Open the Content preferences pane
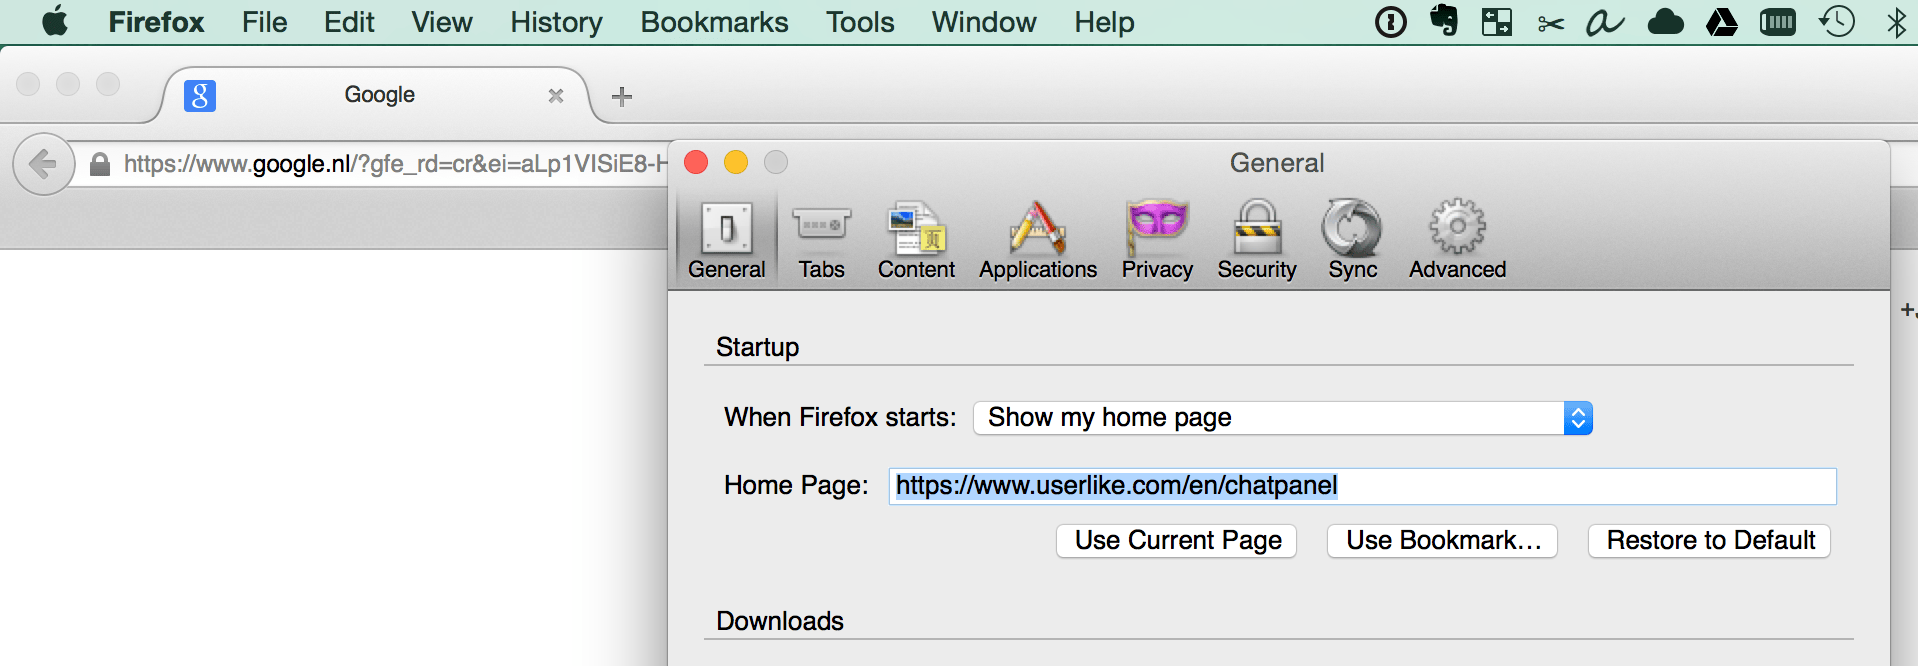This screenshot has height=666, width=1918. pos(916,240)
